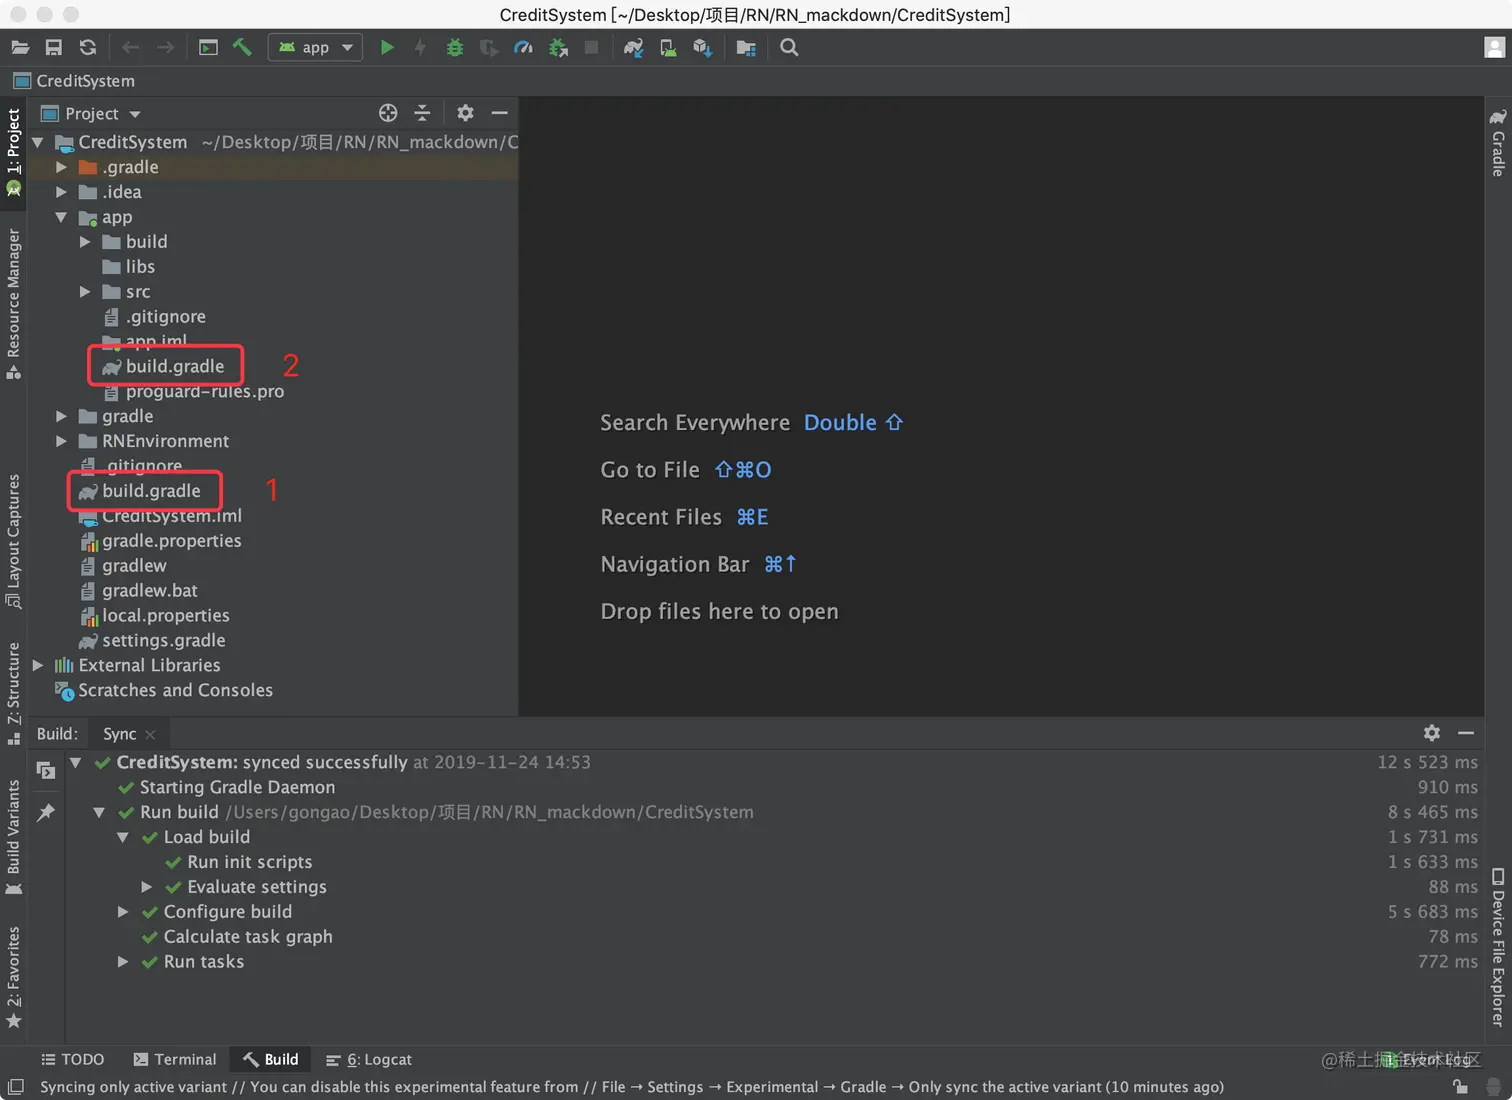The image size is (1512, 1100).
Task: Open the Layout Captures side tab
Action: click(x=13, y=541)
